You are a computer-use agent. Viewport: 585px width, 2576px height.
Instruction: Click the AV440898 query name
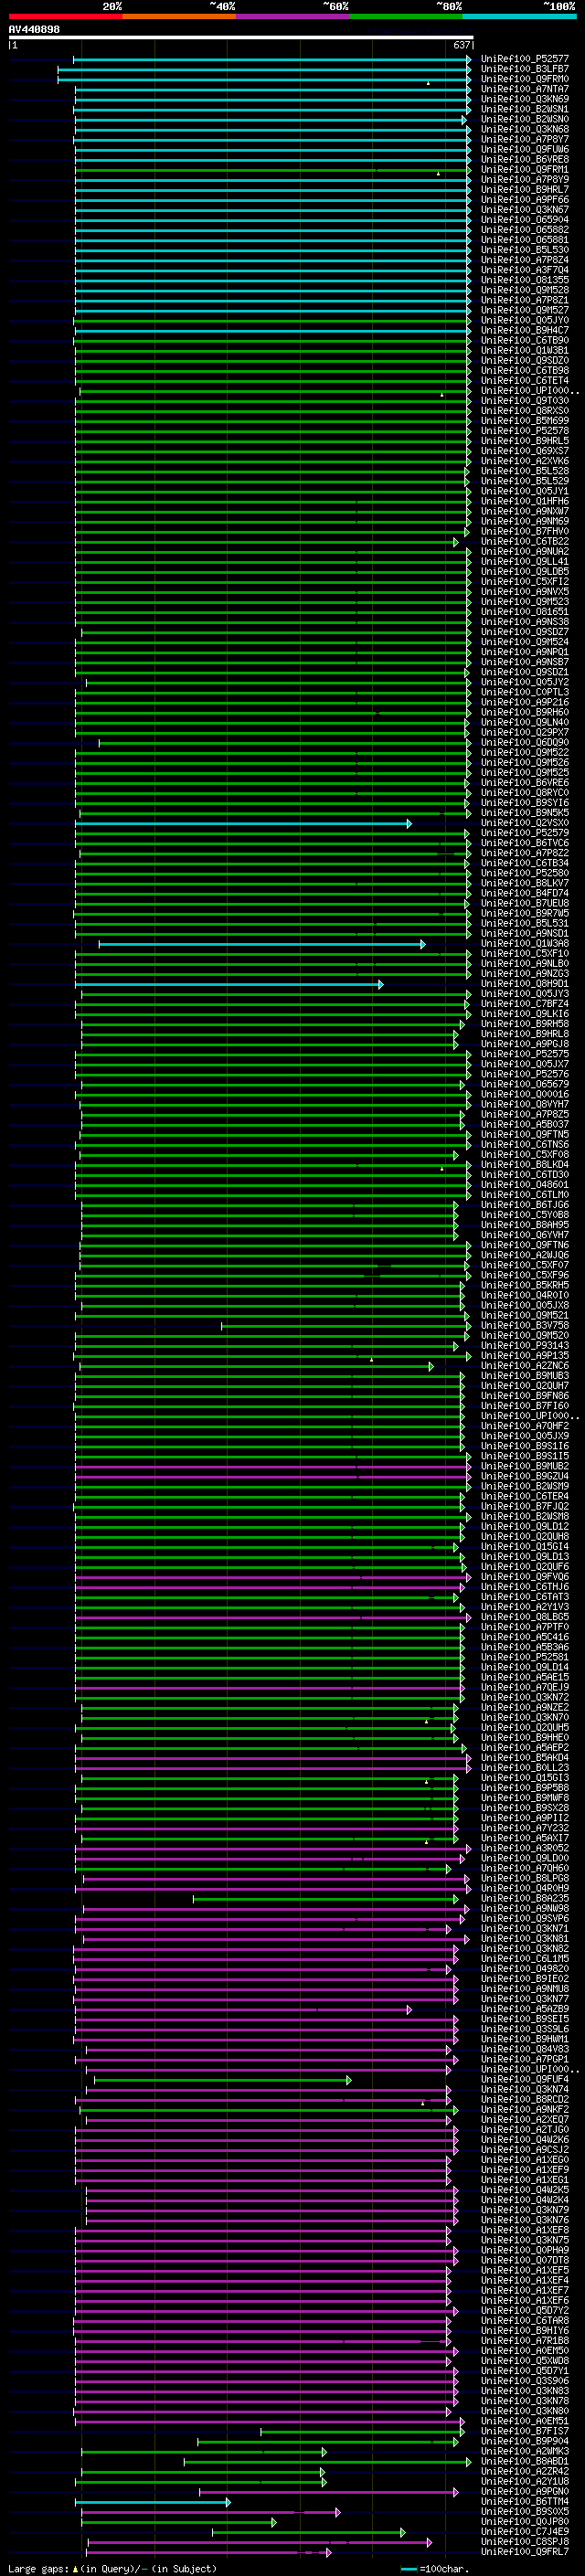[x=34, y=30]
